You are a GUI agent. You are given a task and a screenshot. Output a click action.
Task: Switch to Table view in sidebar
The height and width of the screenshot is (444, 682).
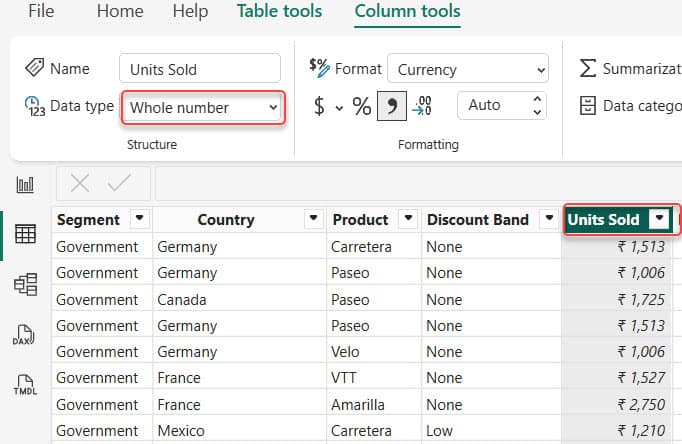point(25,234)
